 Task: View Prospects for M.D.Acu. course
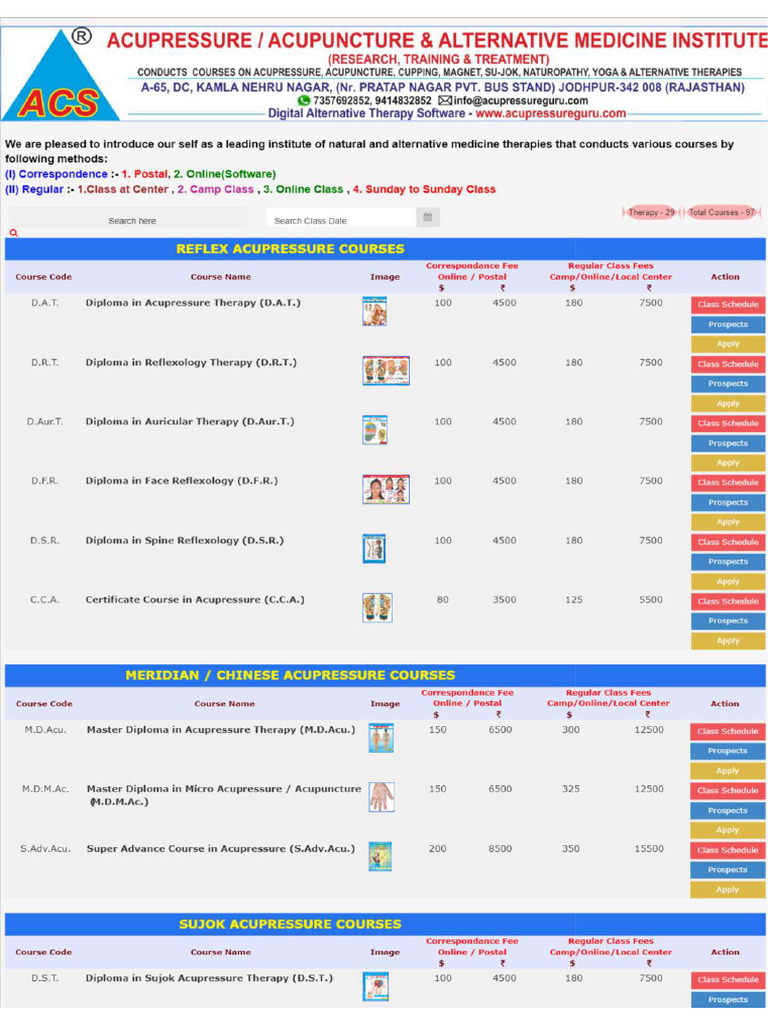(x=728, y=751)
